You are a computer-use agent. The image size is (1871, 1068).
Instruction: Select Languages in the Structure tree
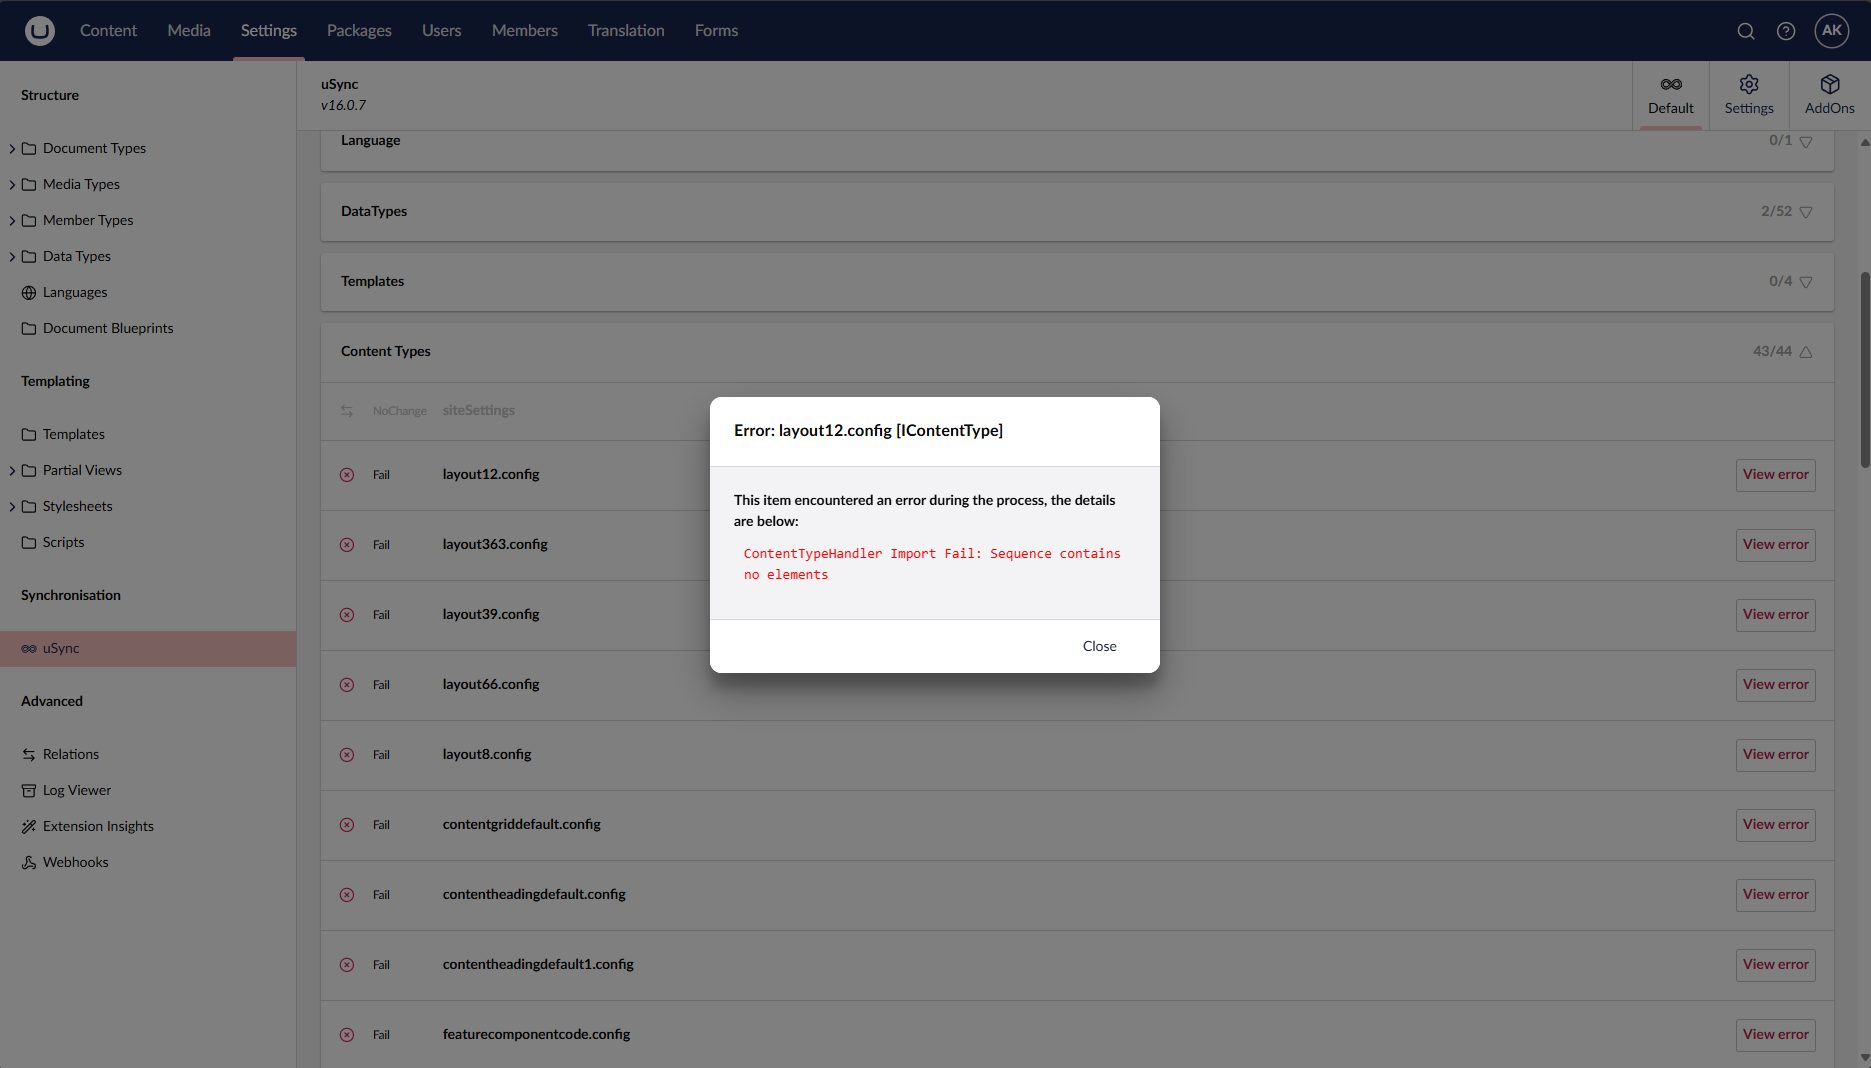coord(75,292)
